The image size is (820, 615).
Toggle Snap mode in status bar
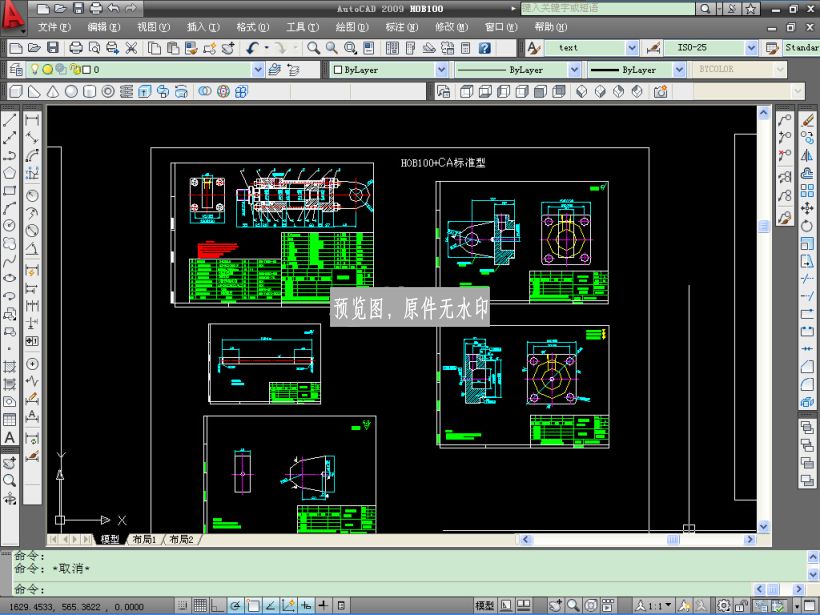coord(182,606)
